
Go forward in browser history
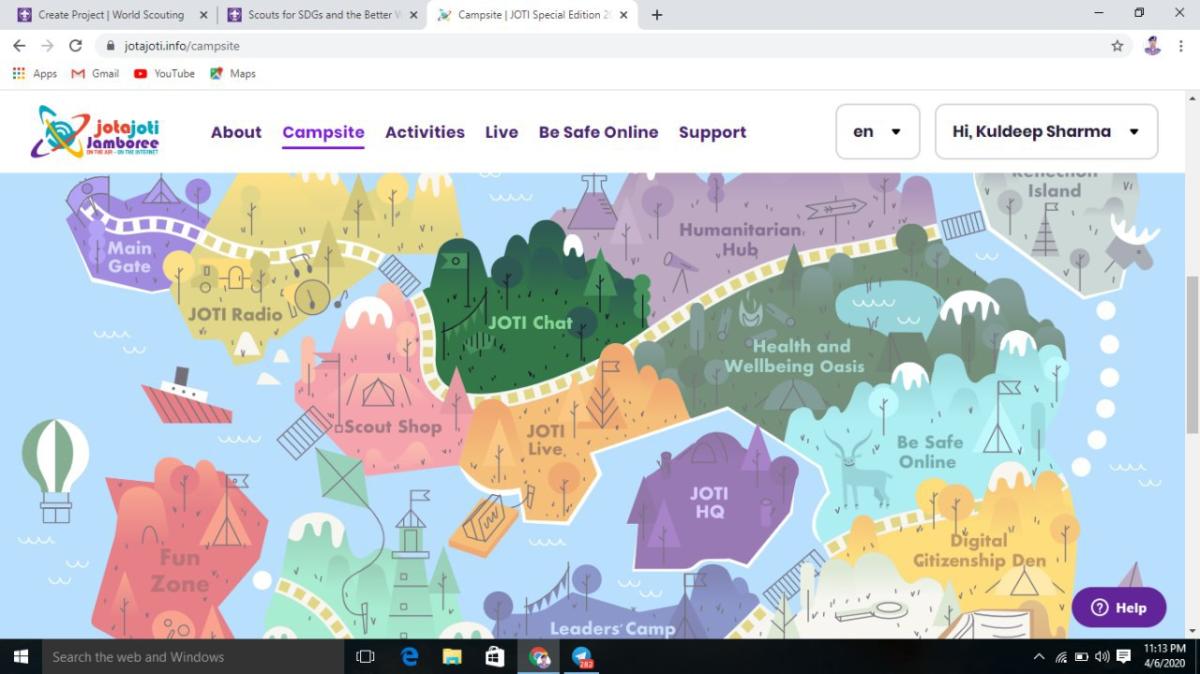tap(47, 46)
